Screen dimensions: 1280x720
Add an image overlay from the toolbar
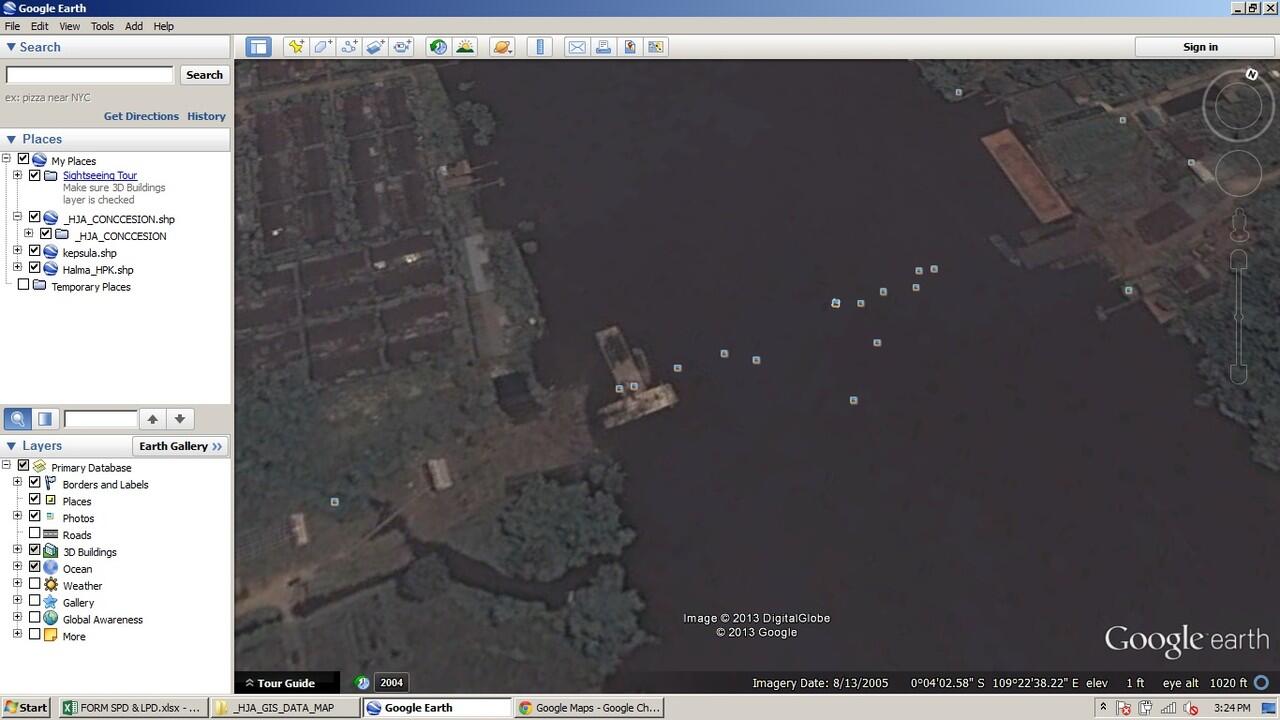pyautogui.click(x=375, y=47)
